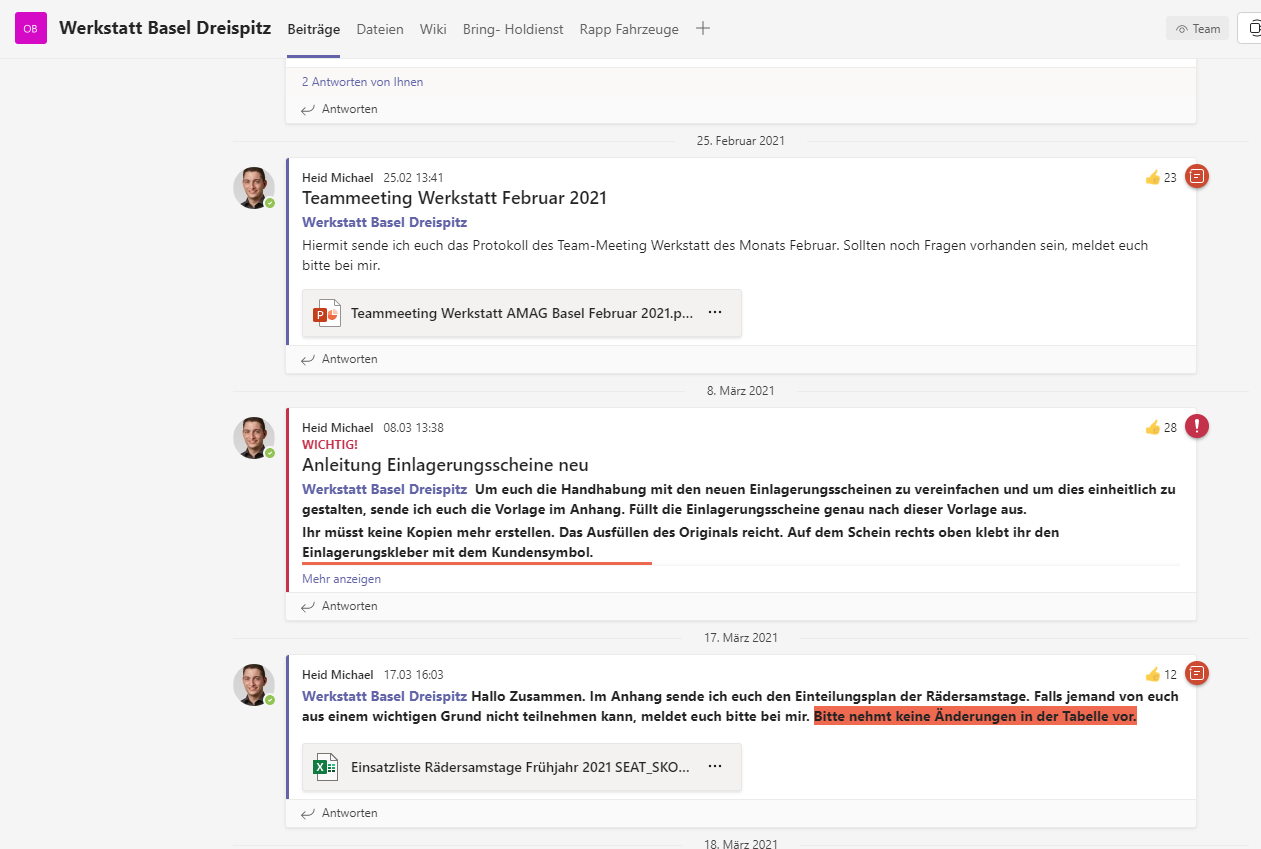Click the timestamp 17.03 16:03
1261x849 pixels.
(x=414, y=675)
